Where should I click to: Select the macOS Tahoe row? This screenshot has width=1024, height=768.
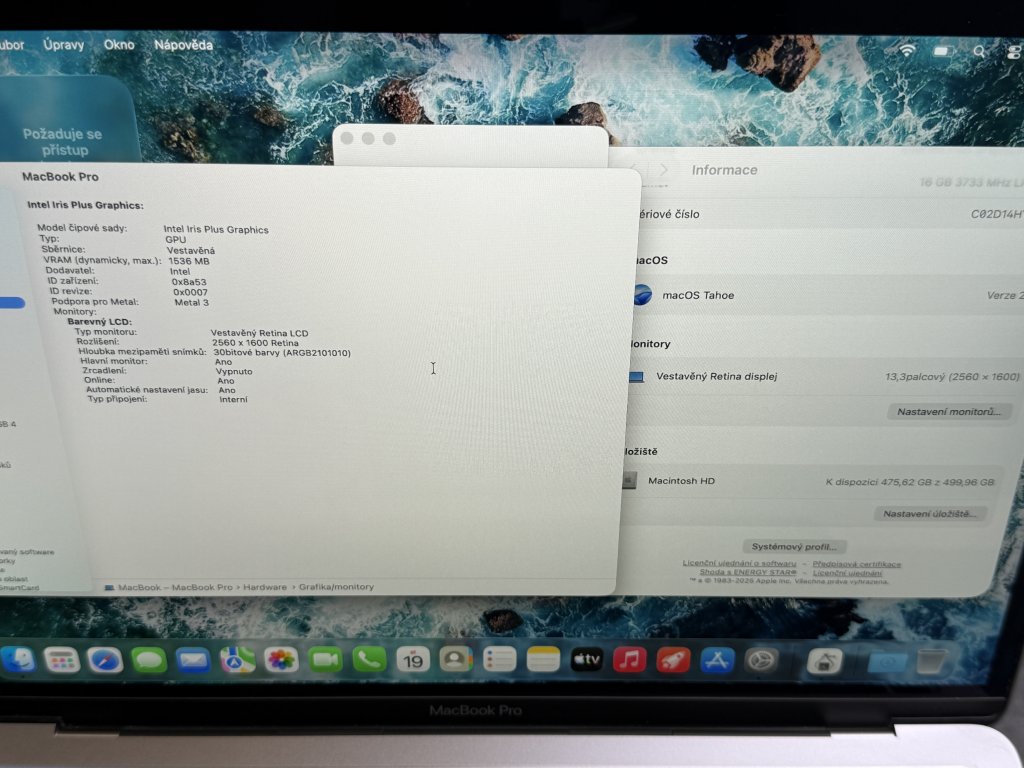coord(800,296)
